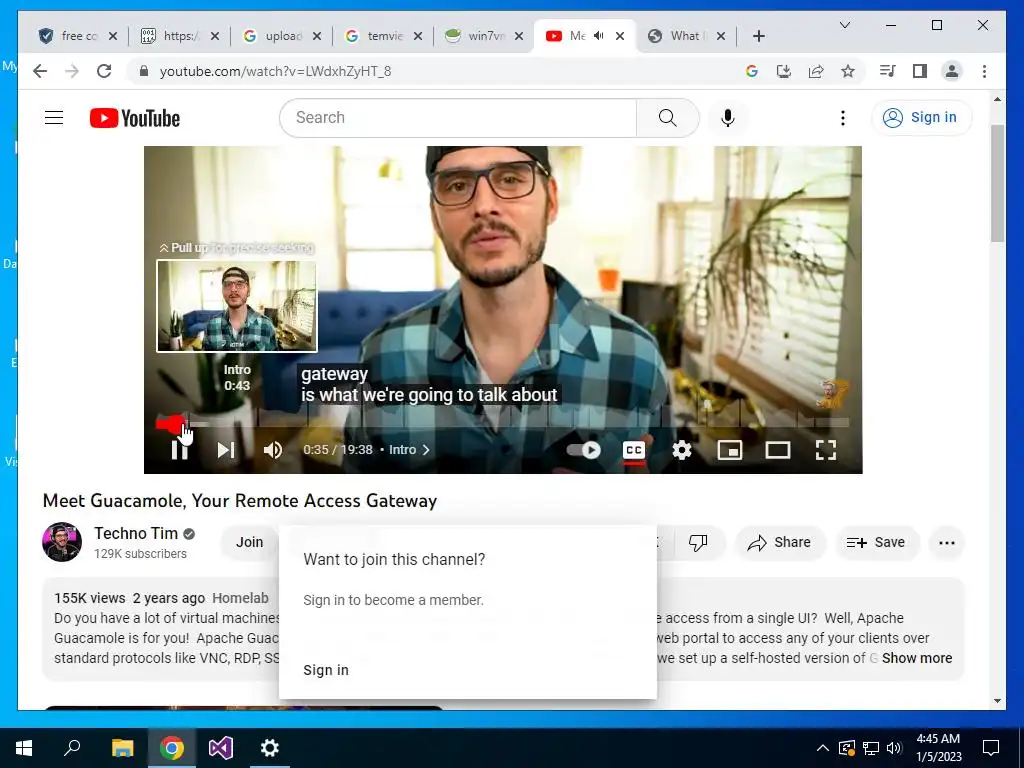
Task: Open the tab search dropdown arrow
Action: (844, 25)
